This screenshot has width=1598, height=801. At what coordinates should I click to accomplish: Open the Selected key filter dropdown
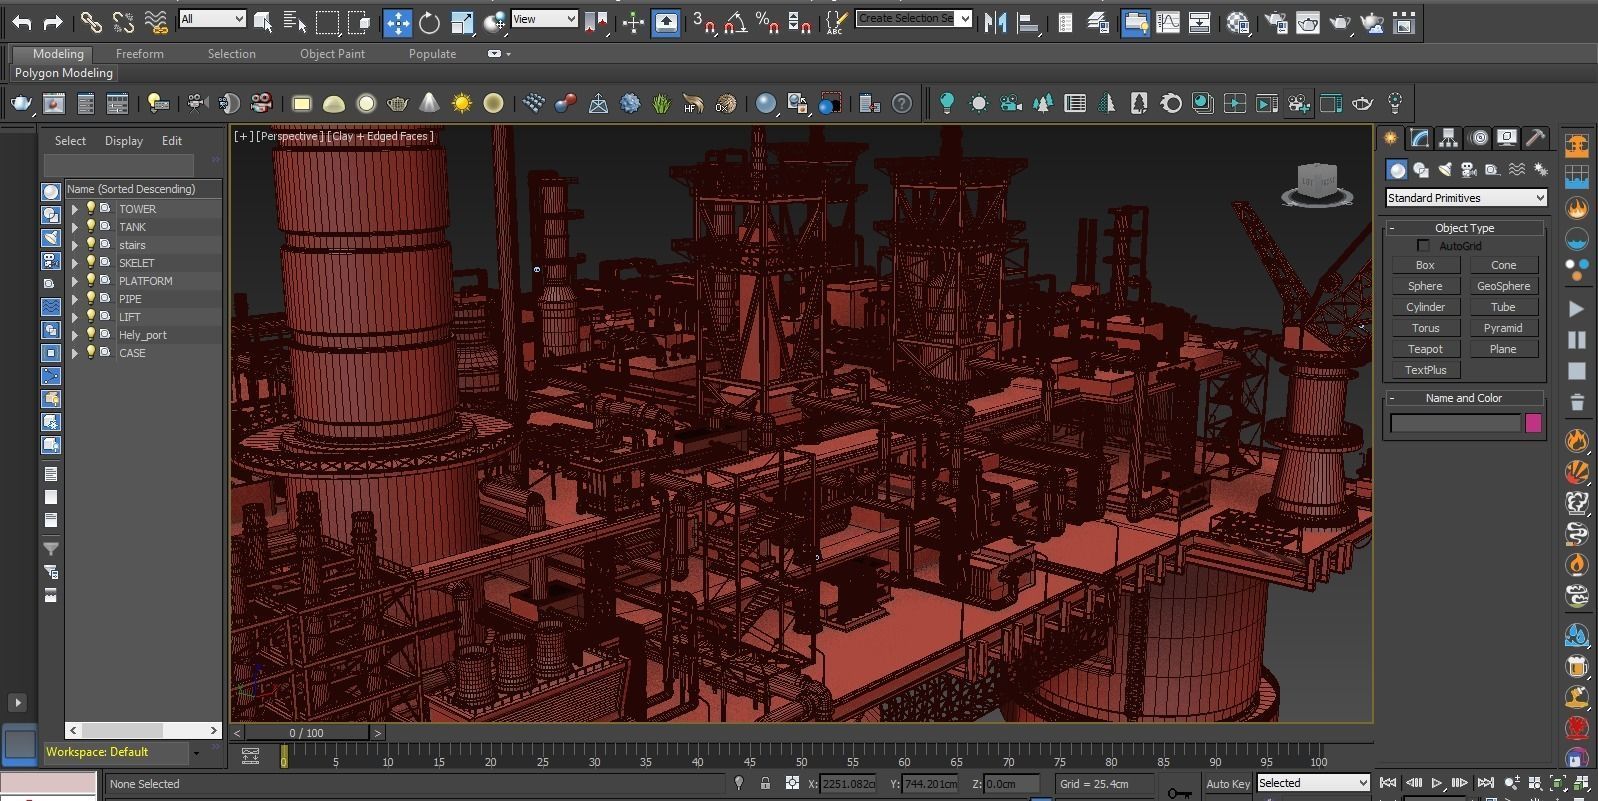tap(1313, 783)
